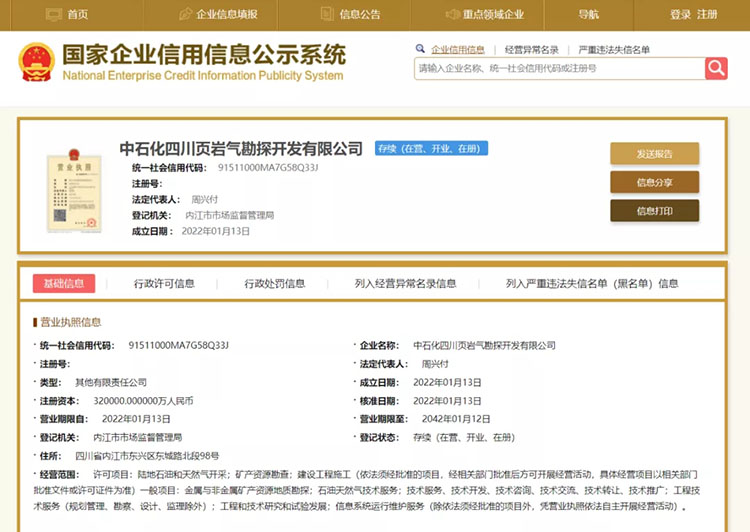The height and width of the screenshot is (532, 750).
Task: Select the 严重违法失信名单 search category
Action: point(614,50)
